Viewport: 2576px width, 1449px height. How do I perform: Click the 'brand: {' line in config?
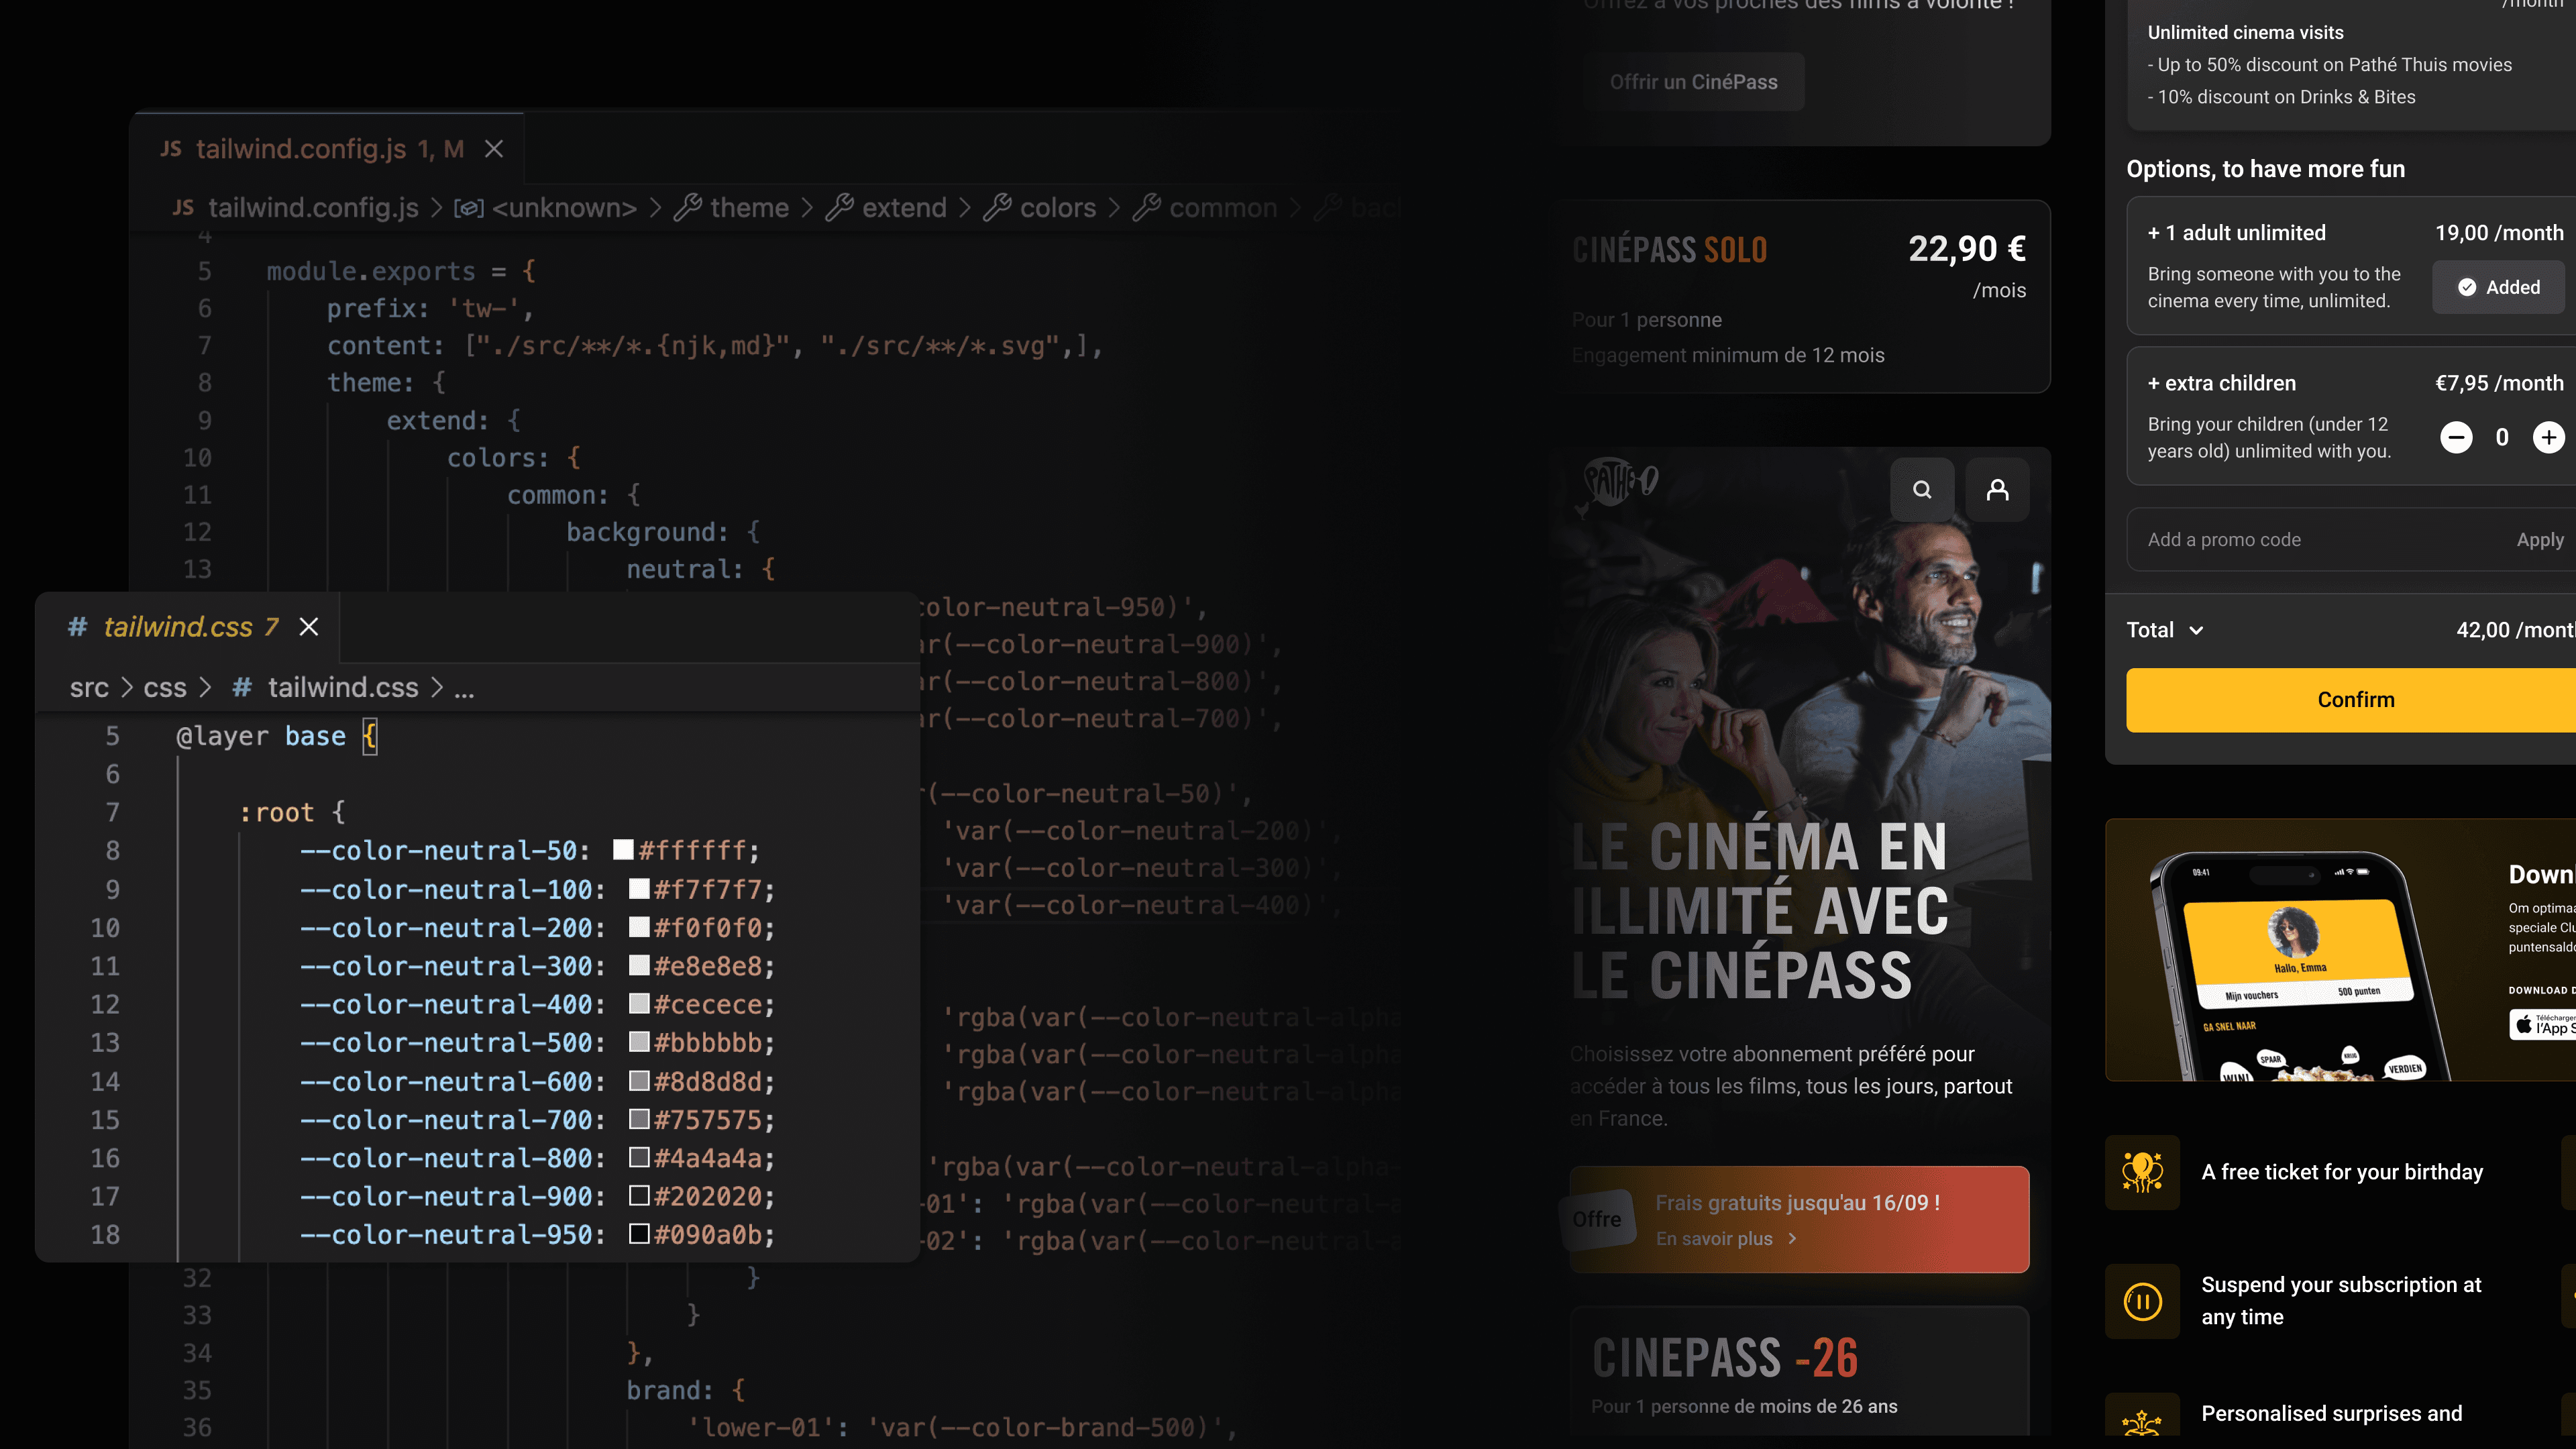(686, 1390)
